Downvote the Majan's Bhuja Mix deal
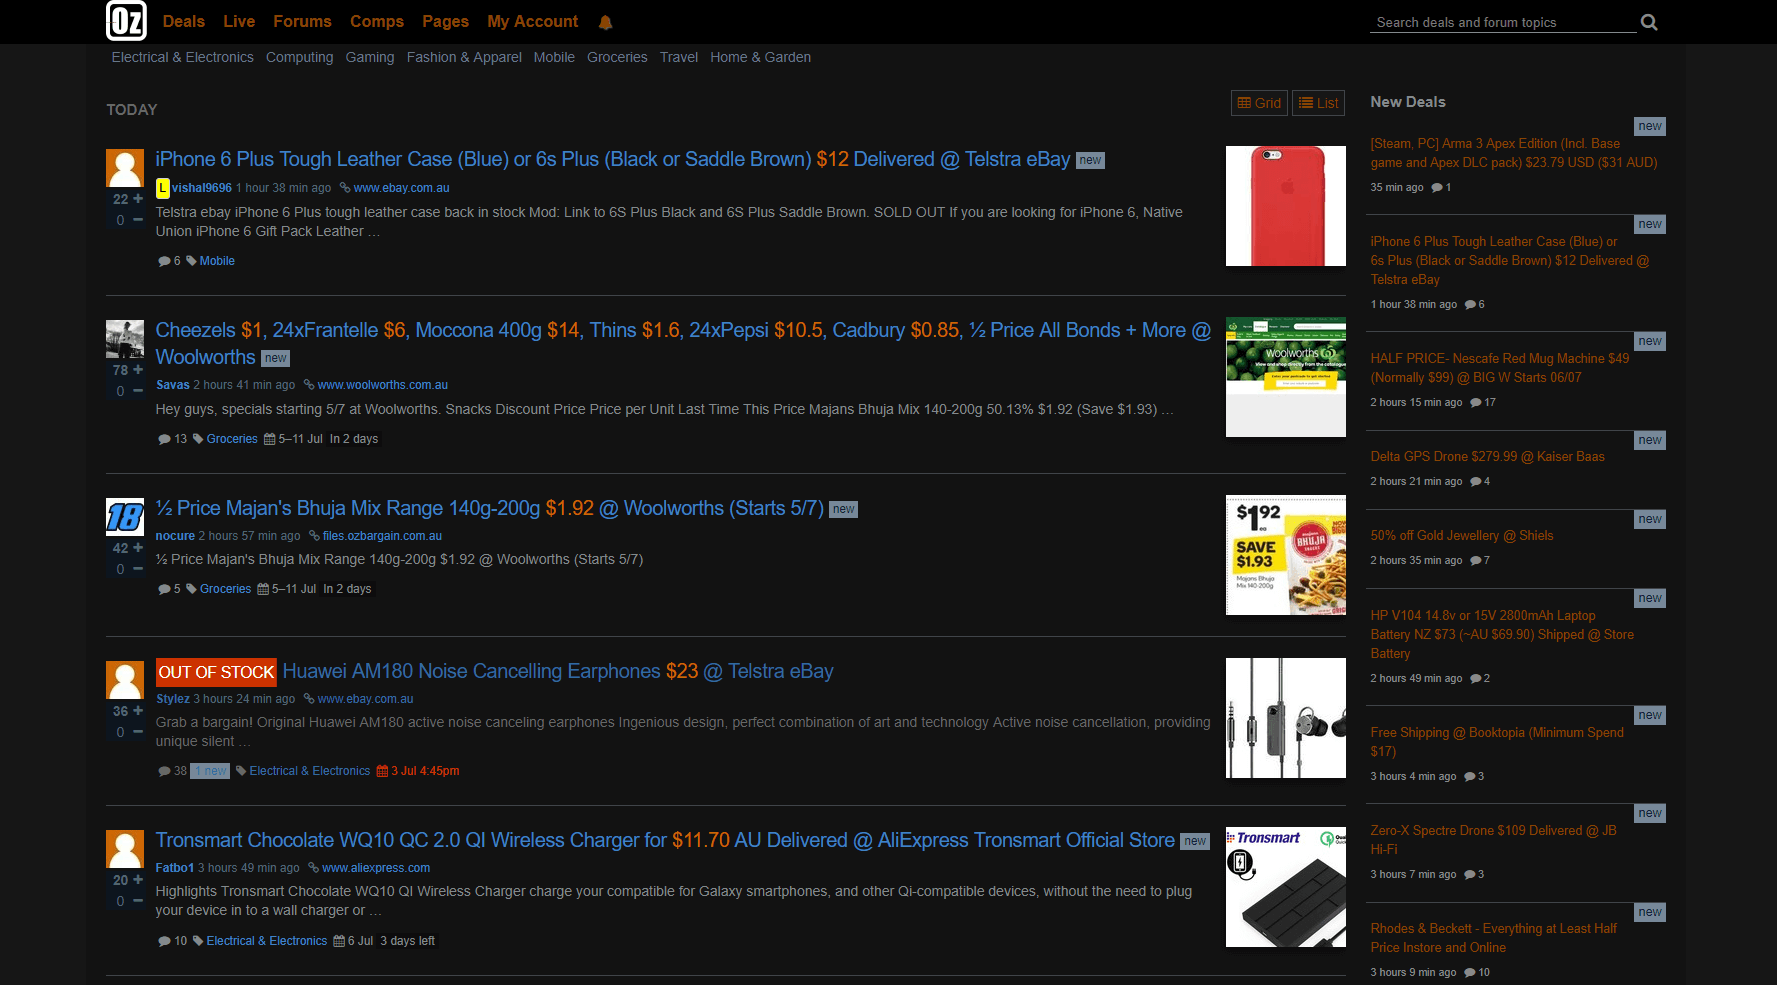 (x=138, y=569)
